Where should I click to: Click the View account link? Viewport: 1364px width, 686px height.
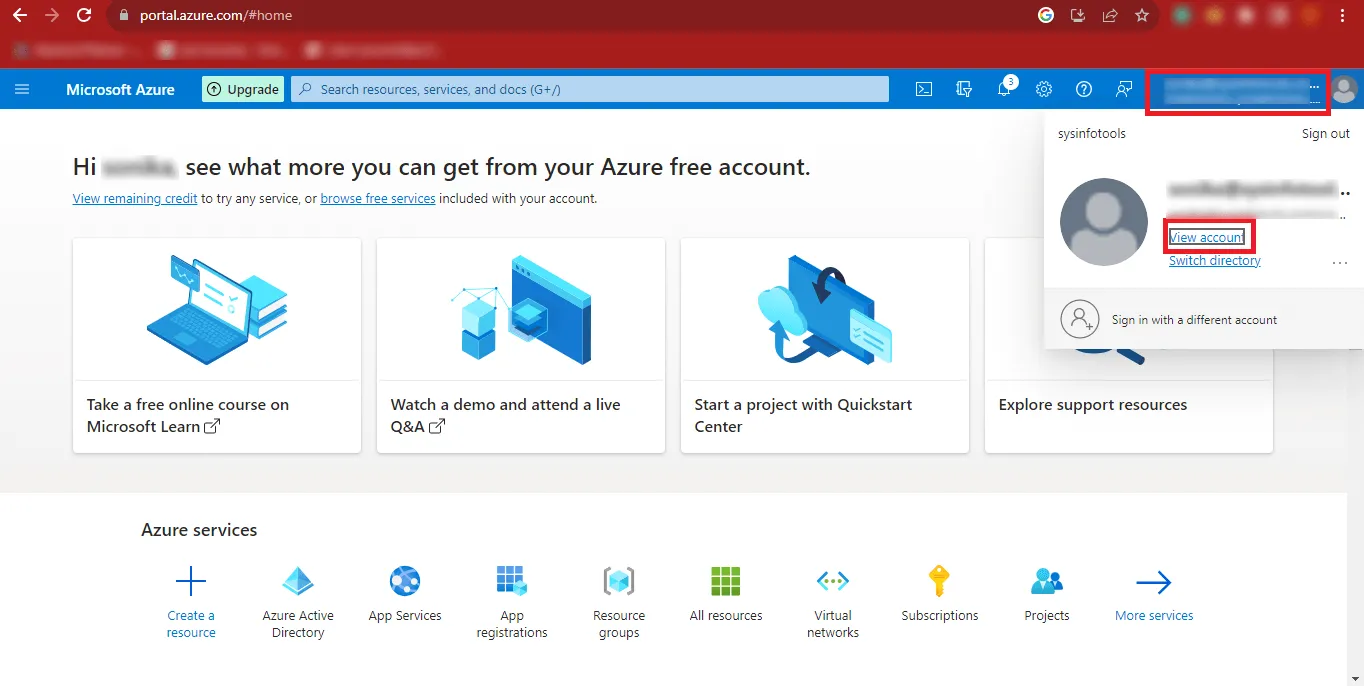(1207, 237)
